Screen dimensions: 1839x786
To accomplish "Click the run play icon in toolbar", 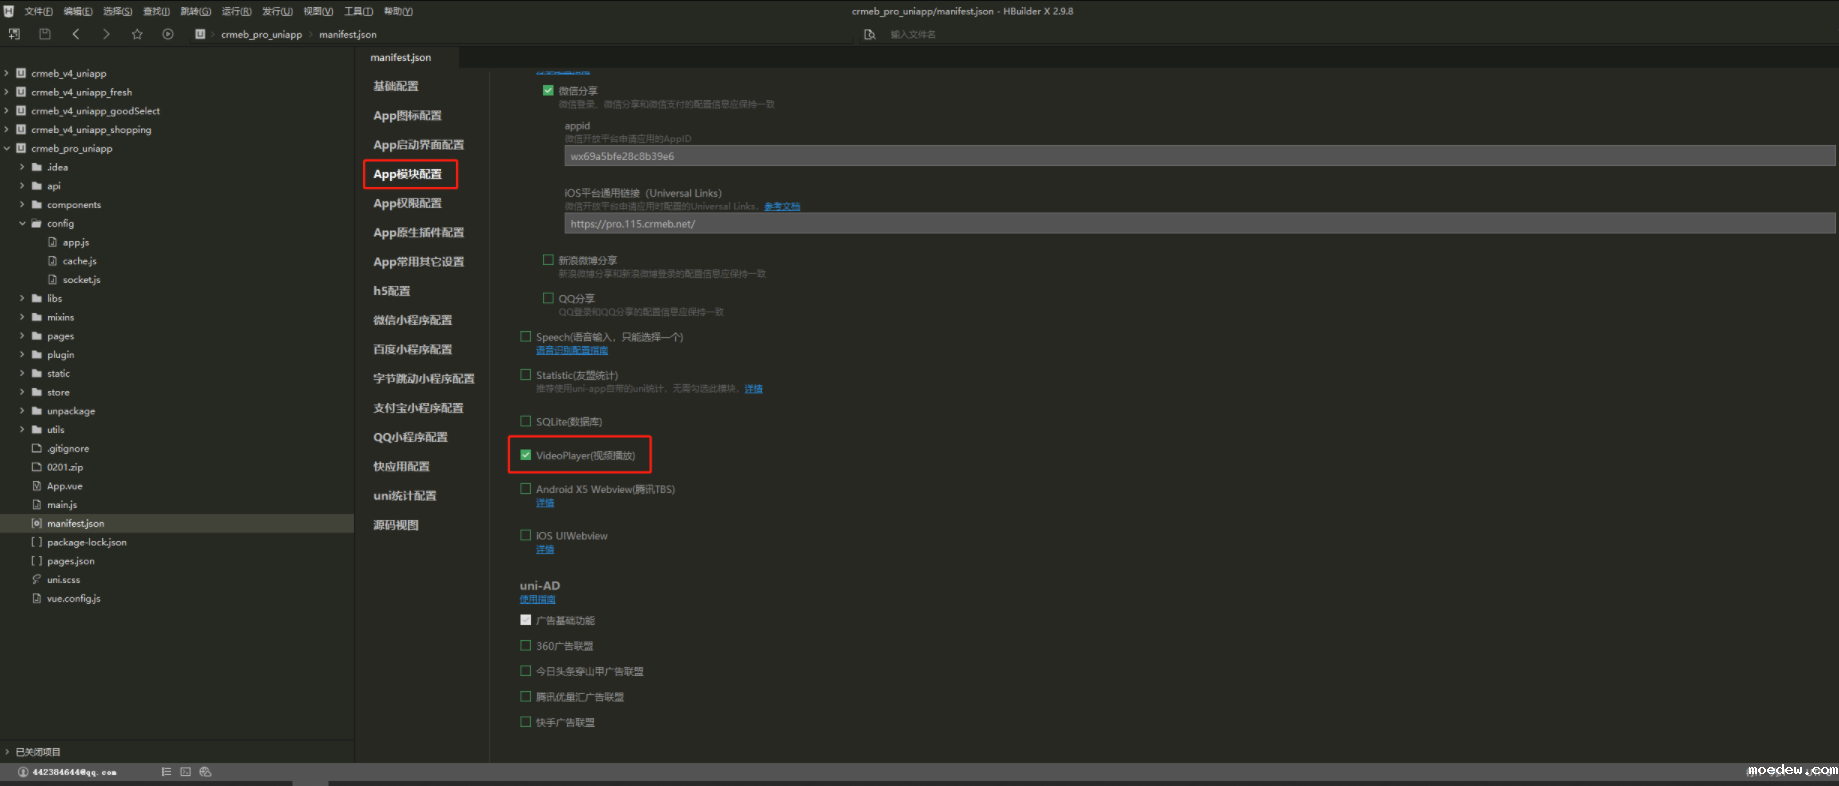I will pyautogui.click(x=168, y=34).
